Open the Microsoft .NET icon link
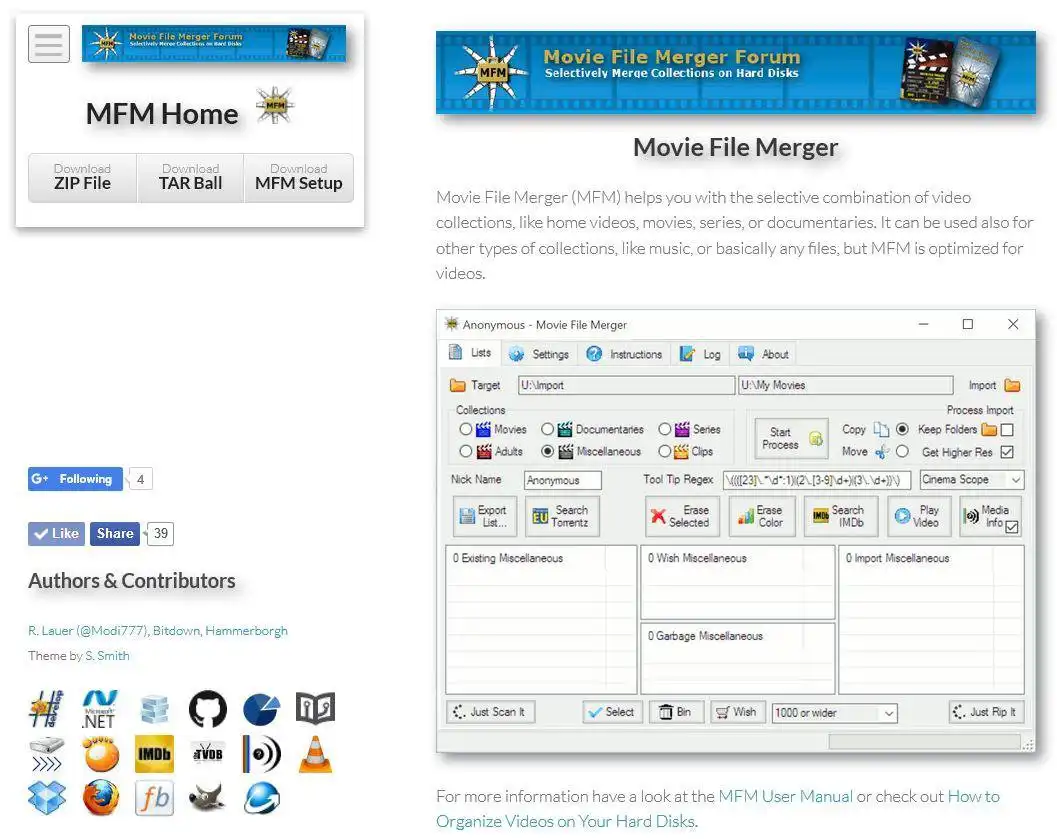The width and height of the screenshot is (1057, 839). pyautogui.click(x=99, y=709)
